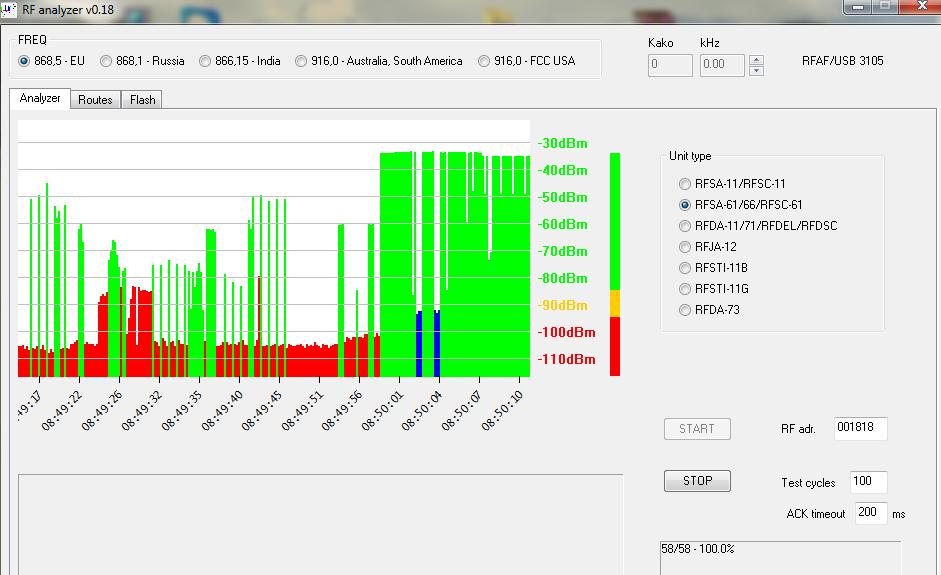
Task: Close the RF analyzer window
Action: pyautogui.click(x=922, y=6)
